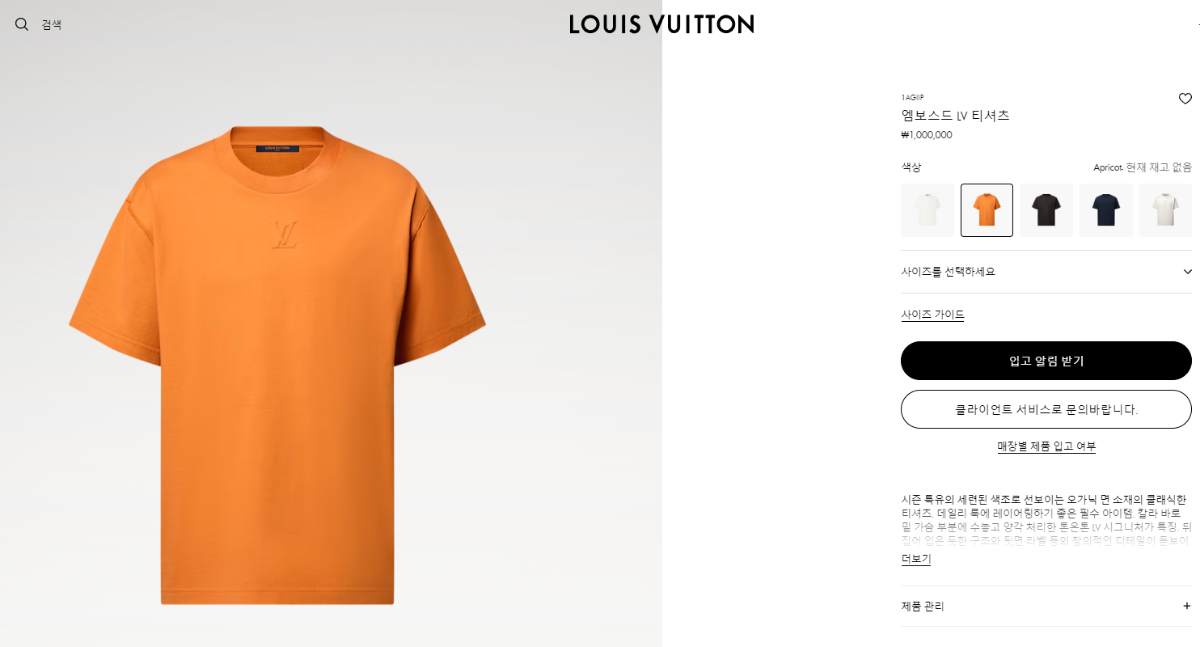Open 매장별 제품 입고 여부 link
The image size is (1200, 647).
(x=1046, y=446)
